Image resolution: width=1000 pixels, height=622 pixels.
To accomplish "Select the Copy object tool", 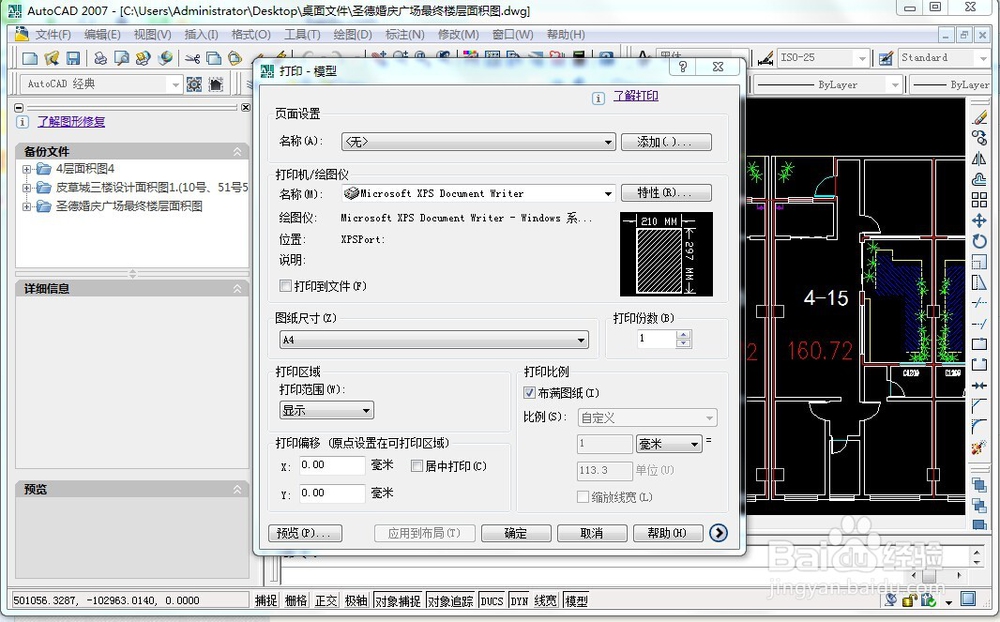I will click(979, 138).
